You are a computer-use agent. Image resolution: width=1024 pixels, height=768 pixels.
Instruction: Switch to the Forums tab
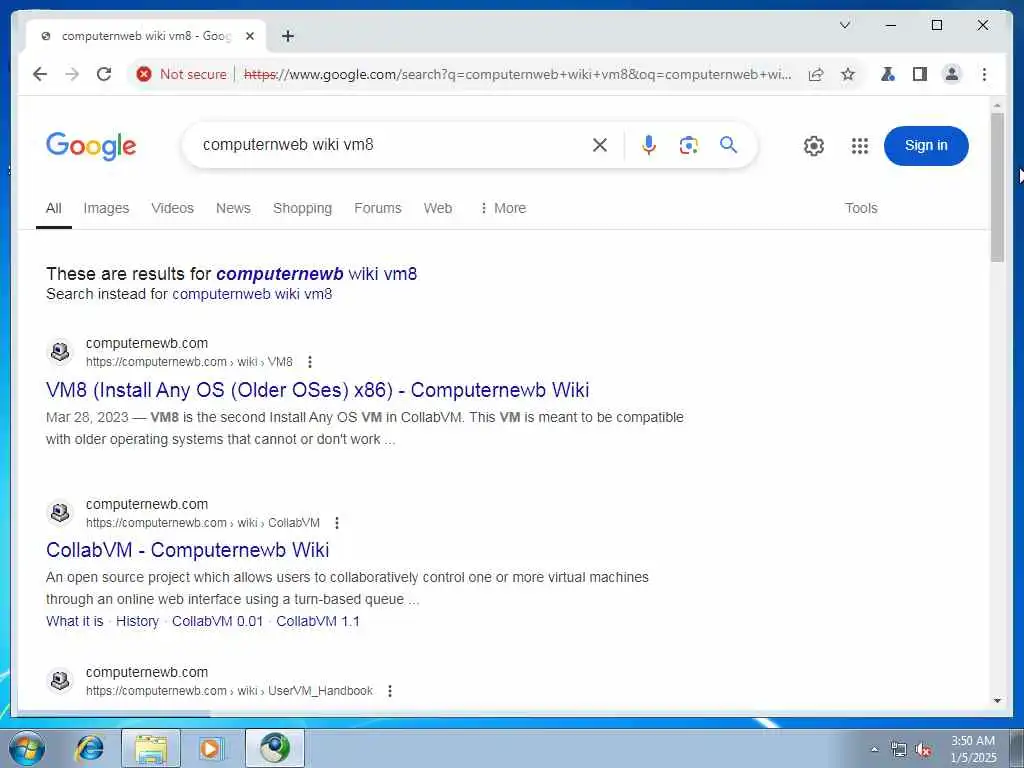pyautogui.click(x=377, y=208)
